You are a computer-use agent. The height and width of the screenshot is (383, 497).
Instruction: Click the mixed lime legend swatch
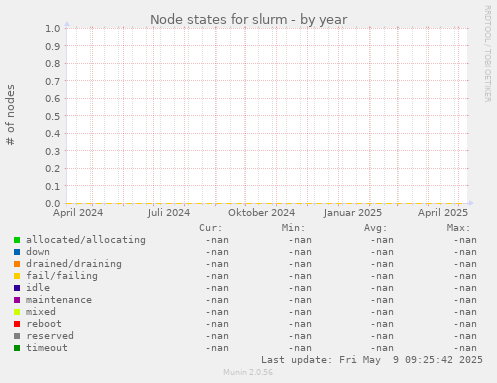coord(17,312)
